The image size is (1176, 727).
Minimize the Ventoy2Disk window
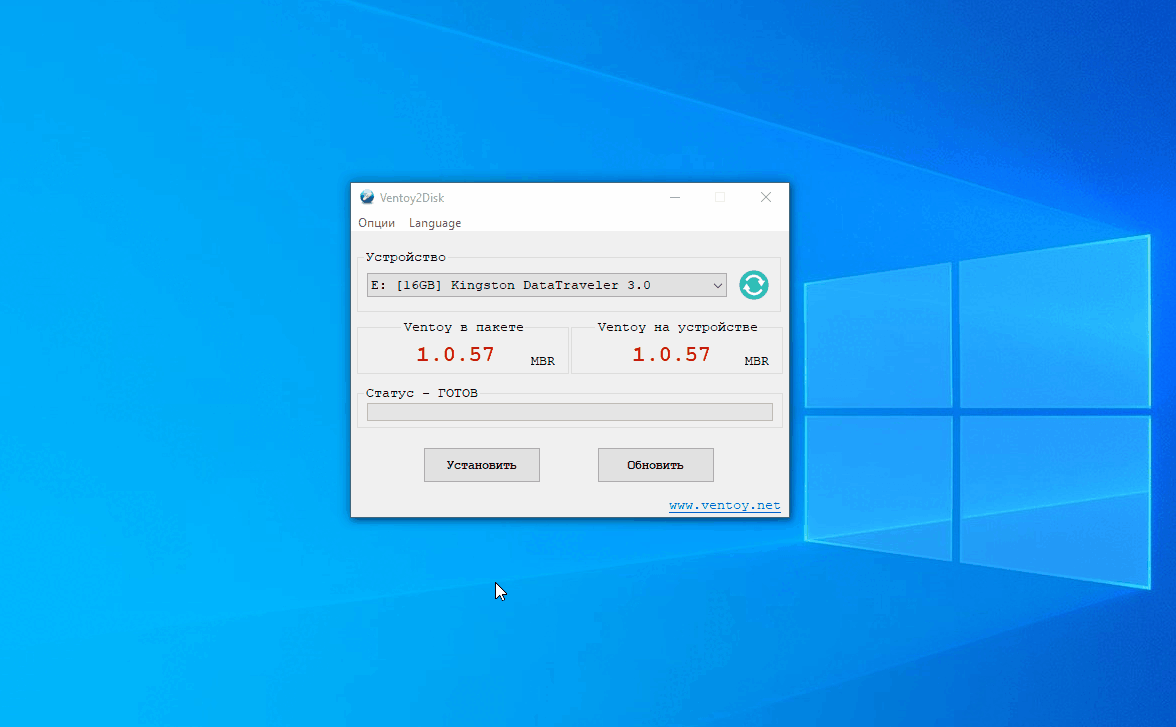coord(675,197)
